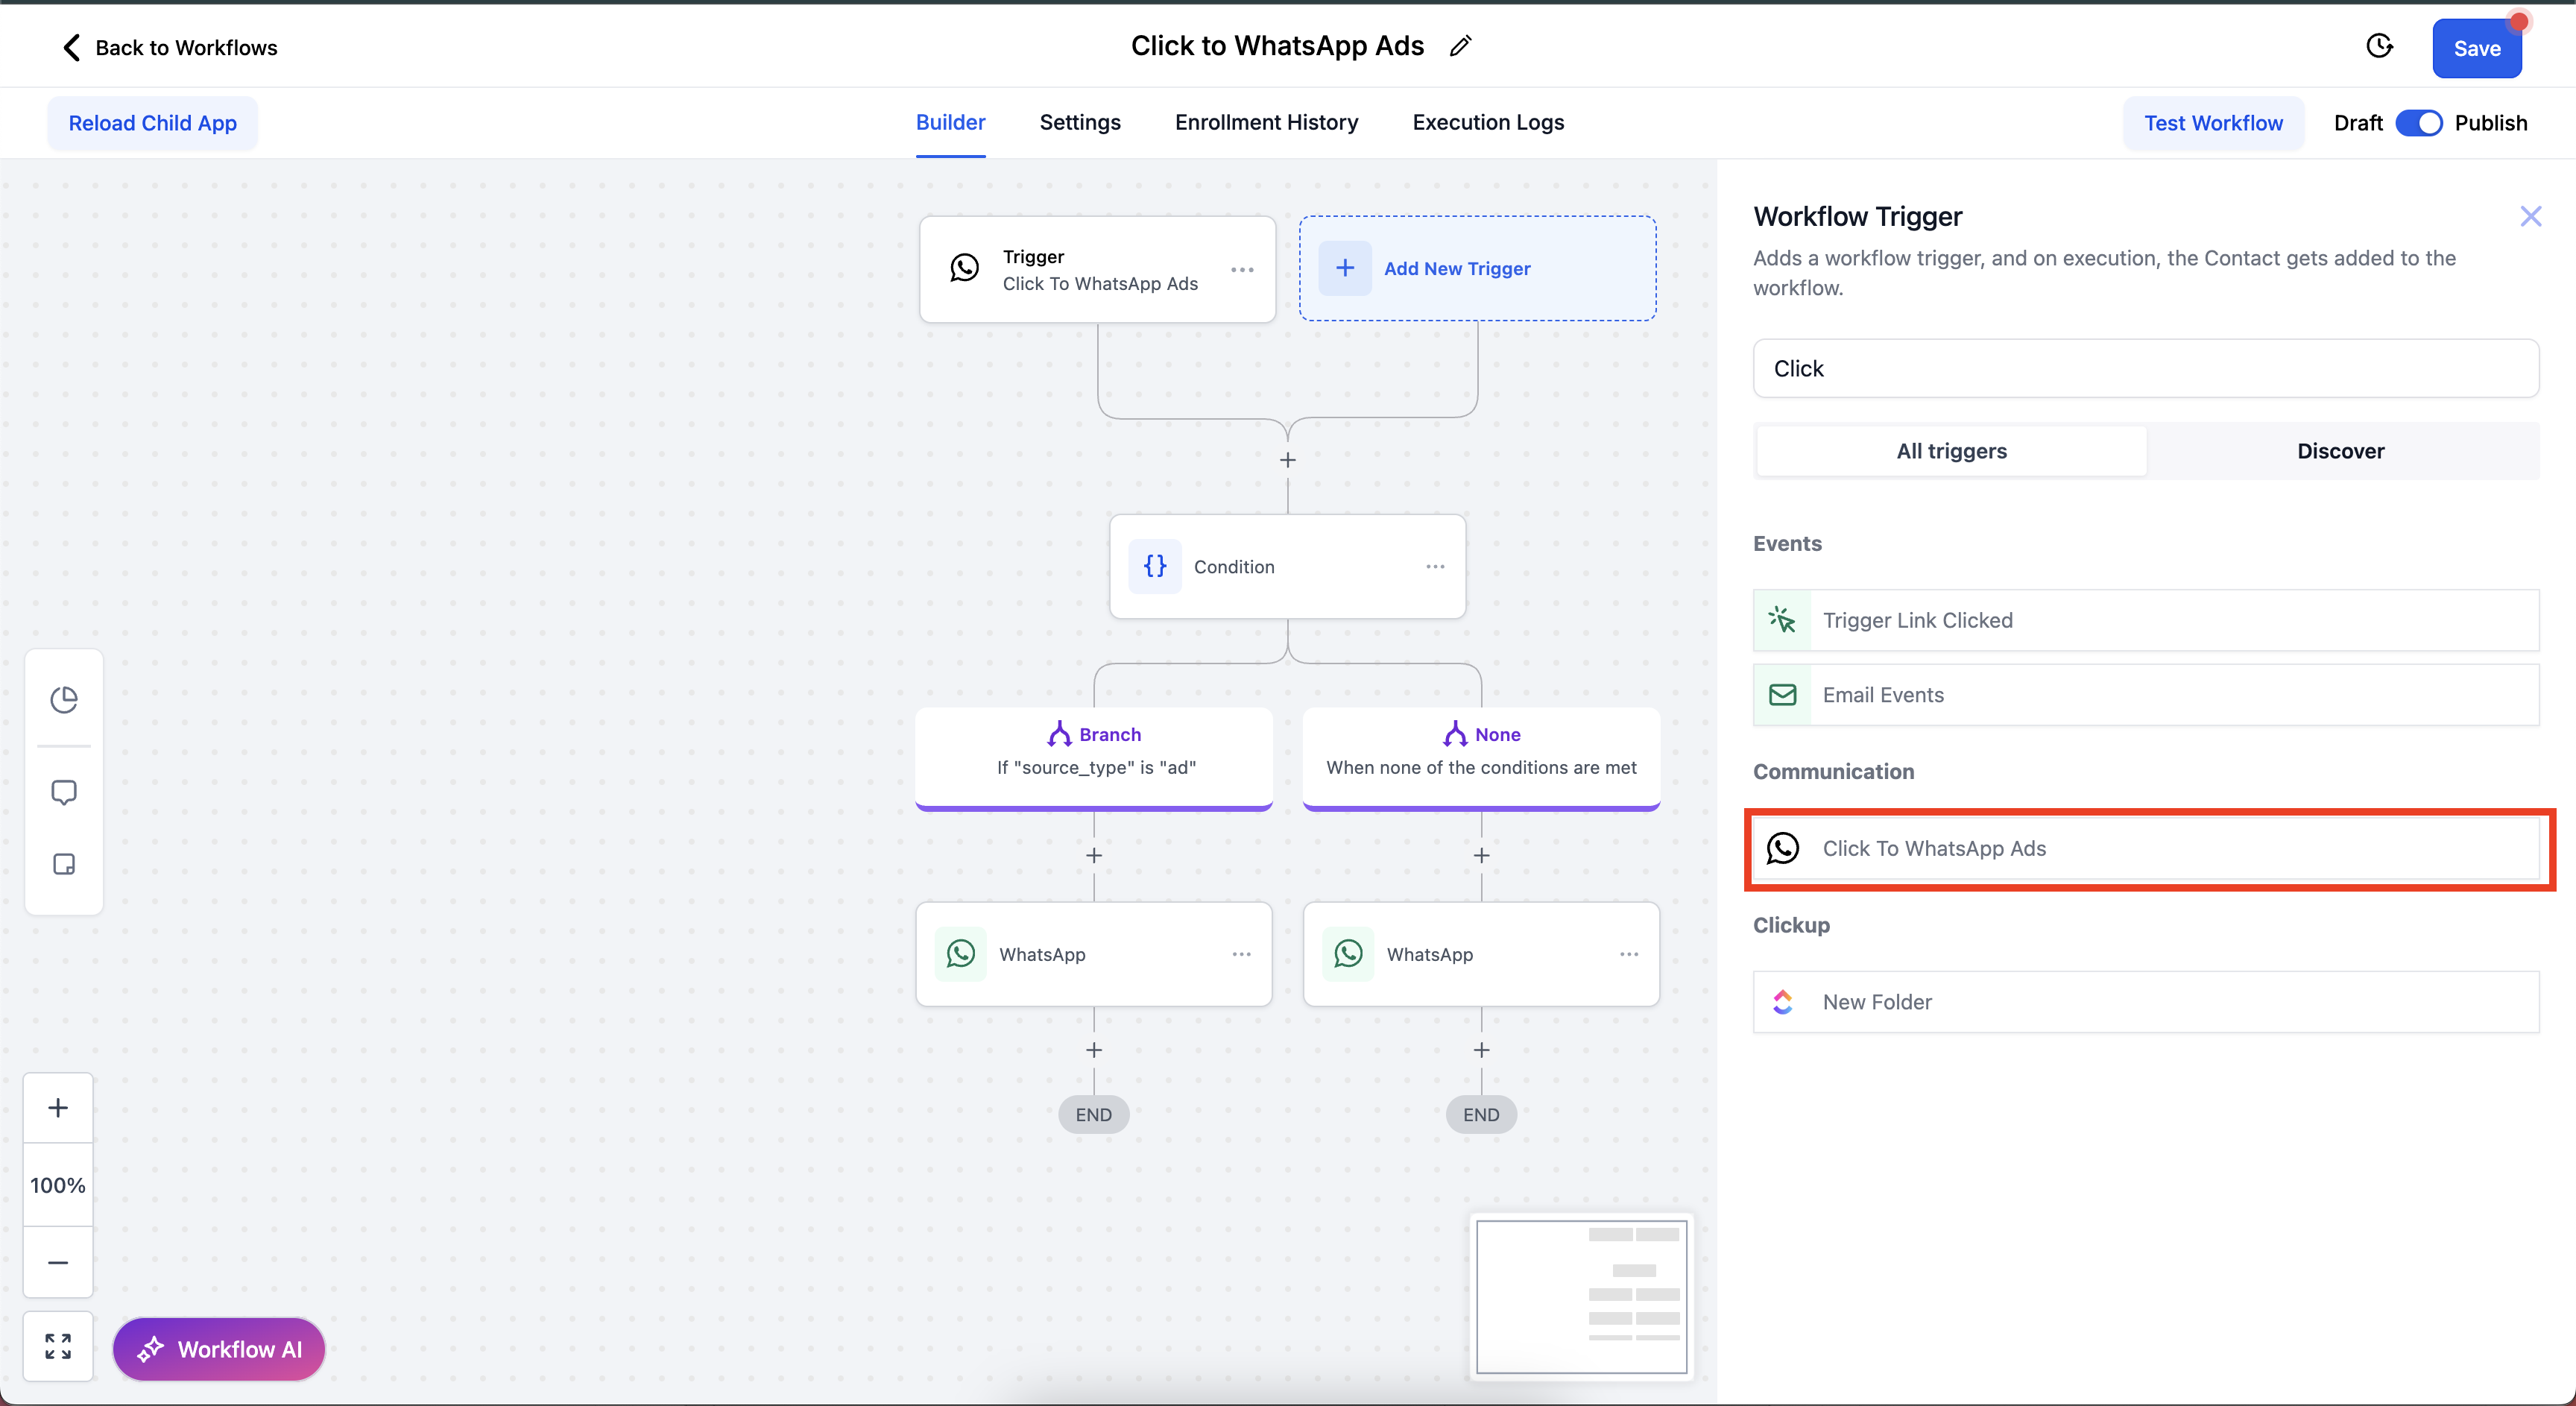The height and width of the screenshot is (1406, 2576).
Task: Add a sticky note icon
Action: [x=64, y=864]
